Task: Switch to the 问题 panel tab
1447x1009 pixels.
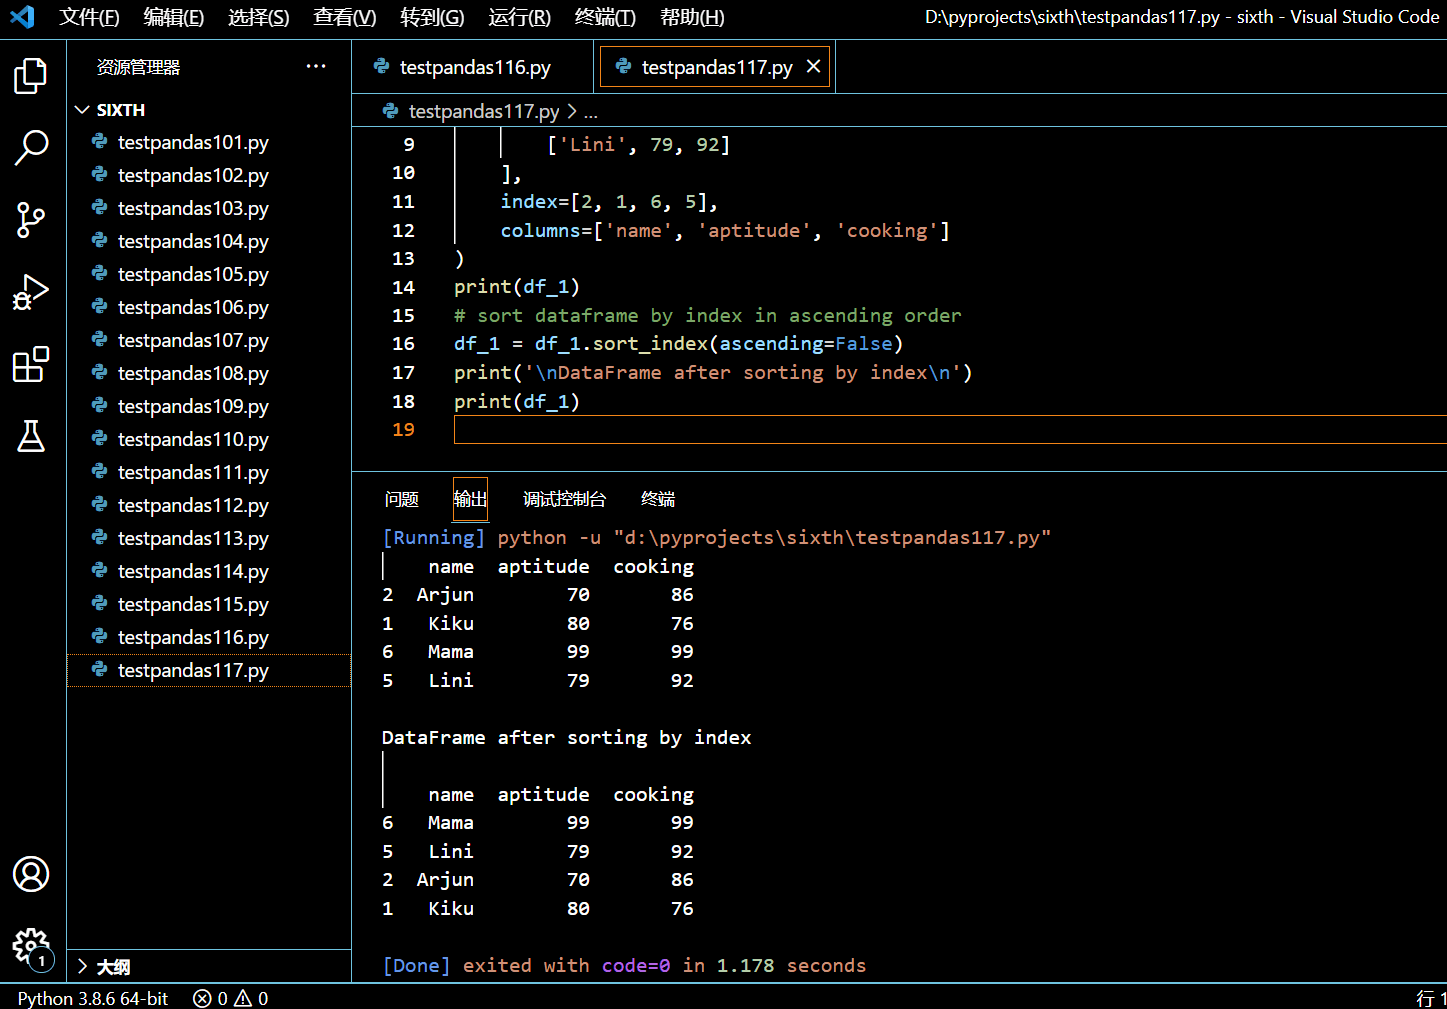Action: click(x=402, y=499)
